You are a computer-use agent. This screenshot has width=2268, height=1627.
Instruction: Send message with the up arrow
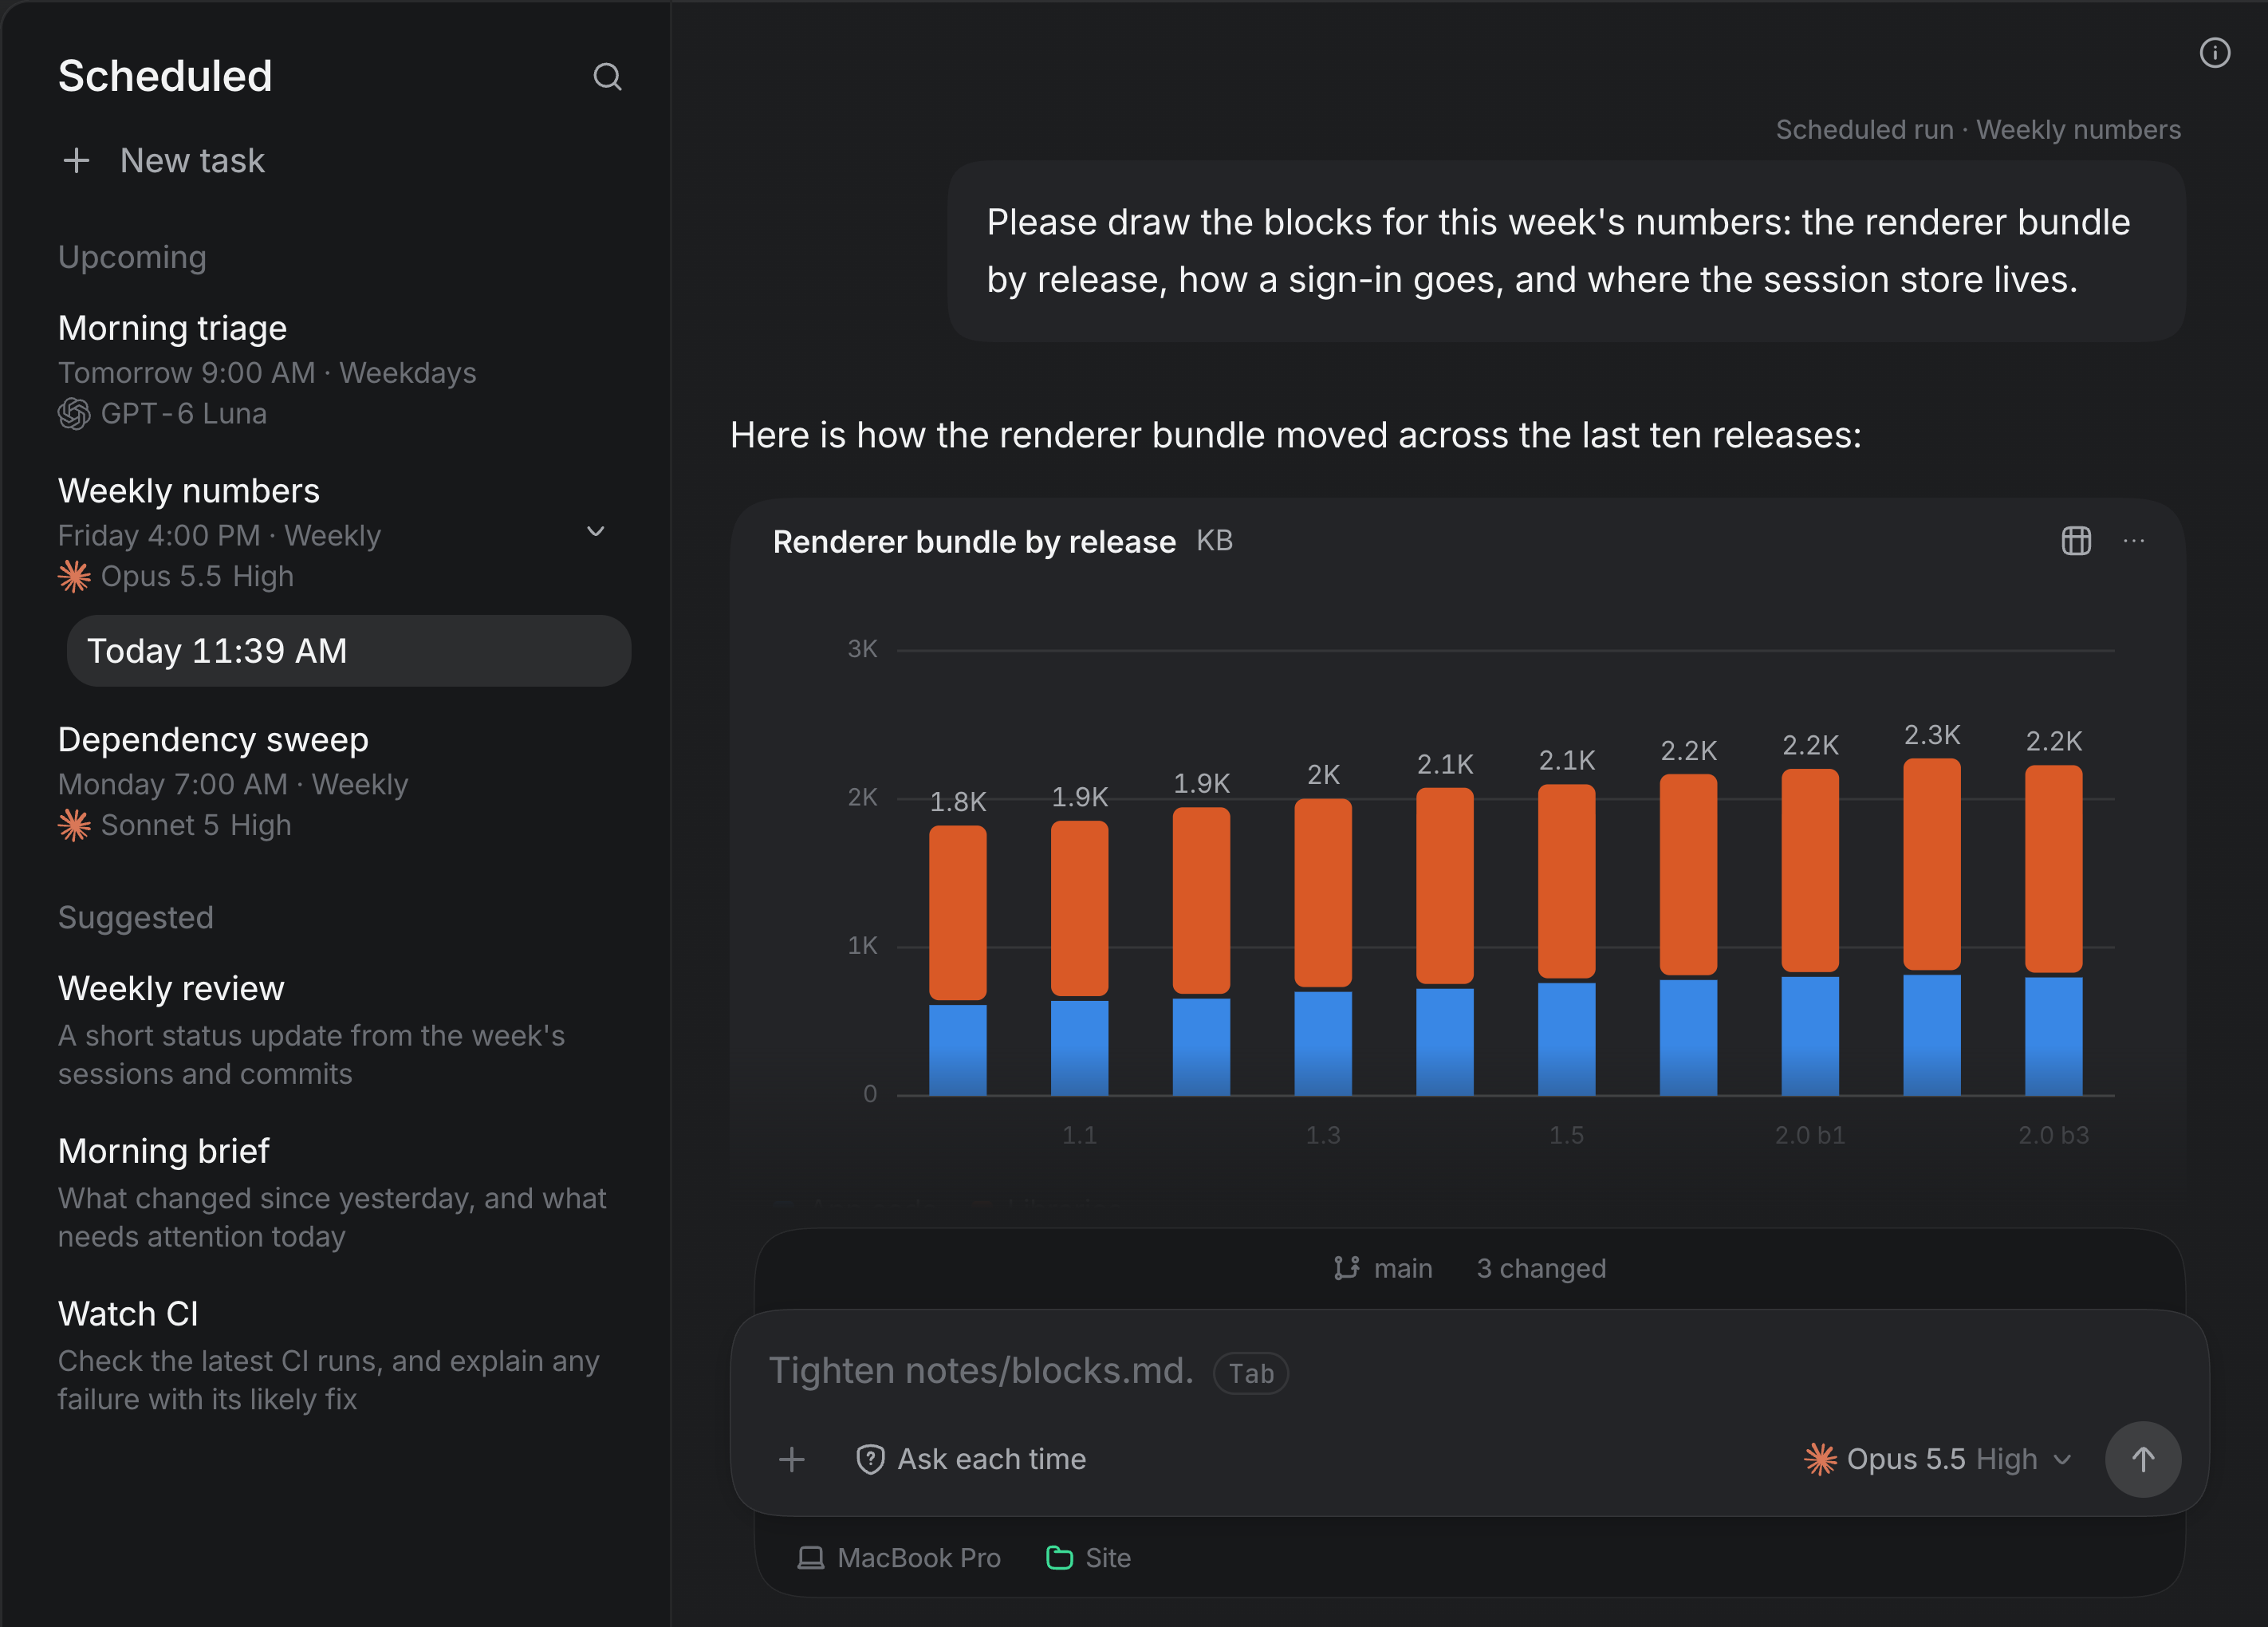pyautogui.click(x=2143, y=1459)
